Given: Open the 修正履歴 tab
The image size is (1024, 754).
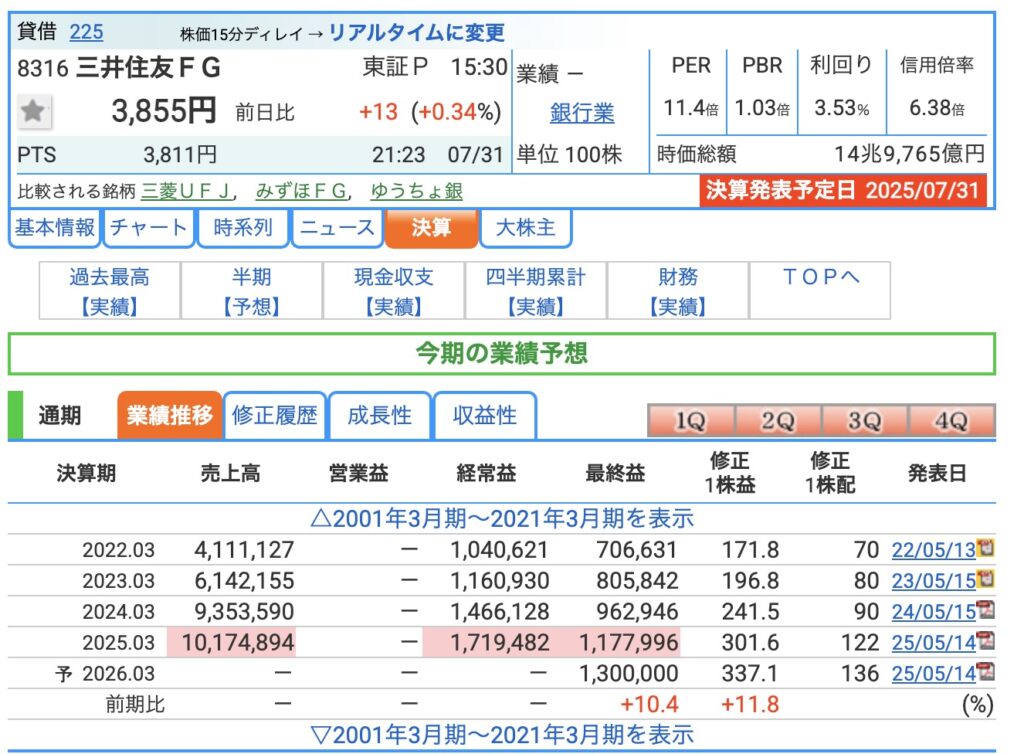Looking at the screenshot, I should (x=275, y=415).
